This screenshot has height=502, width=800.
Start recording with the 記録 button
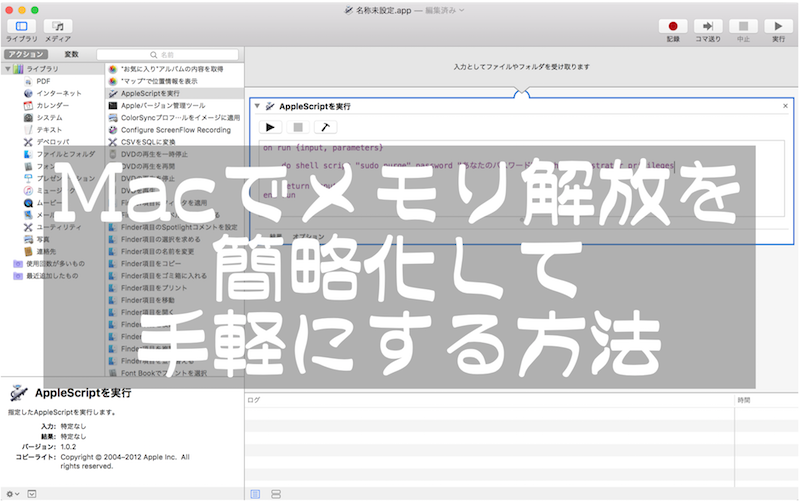[x=672, y=26]
